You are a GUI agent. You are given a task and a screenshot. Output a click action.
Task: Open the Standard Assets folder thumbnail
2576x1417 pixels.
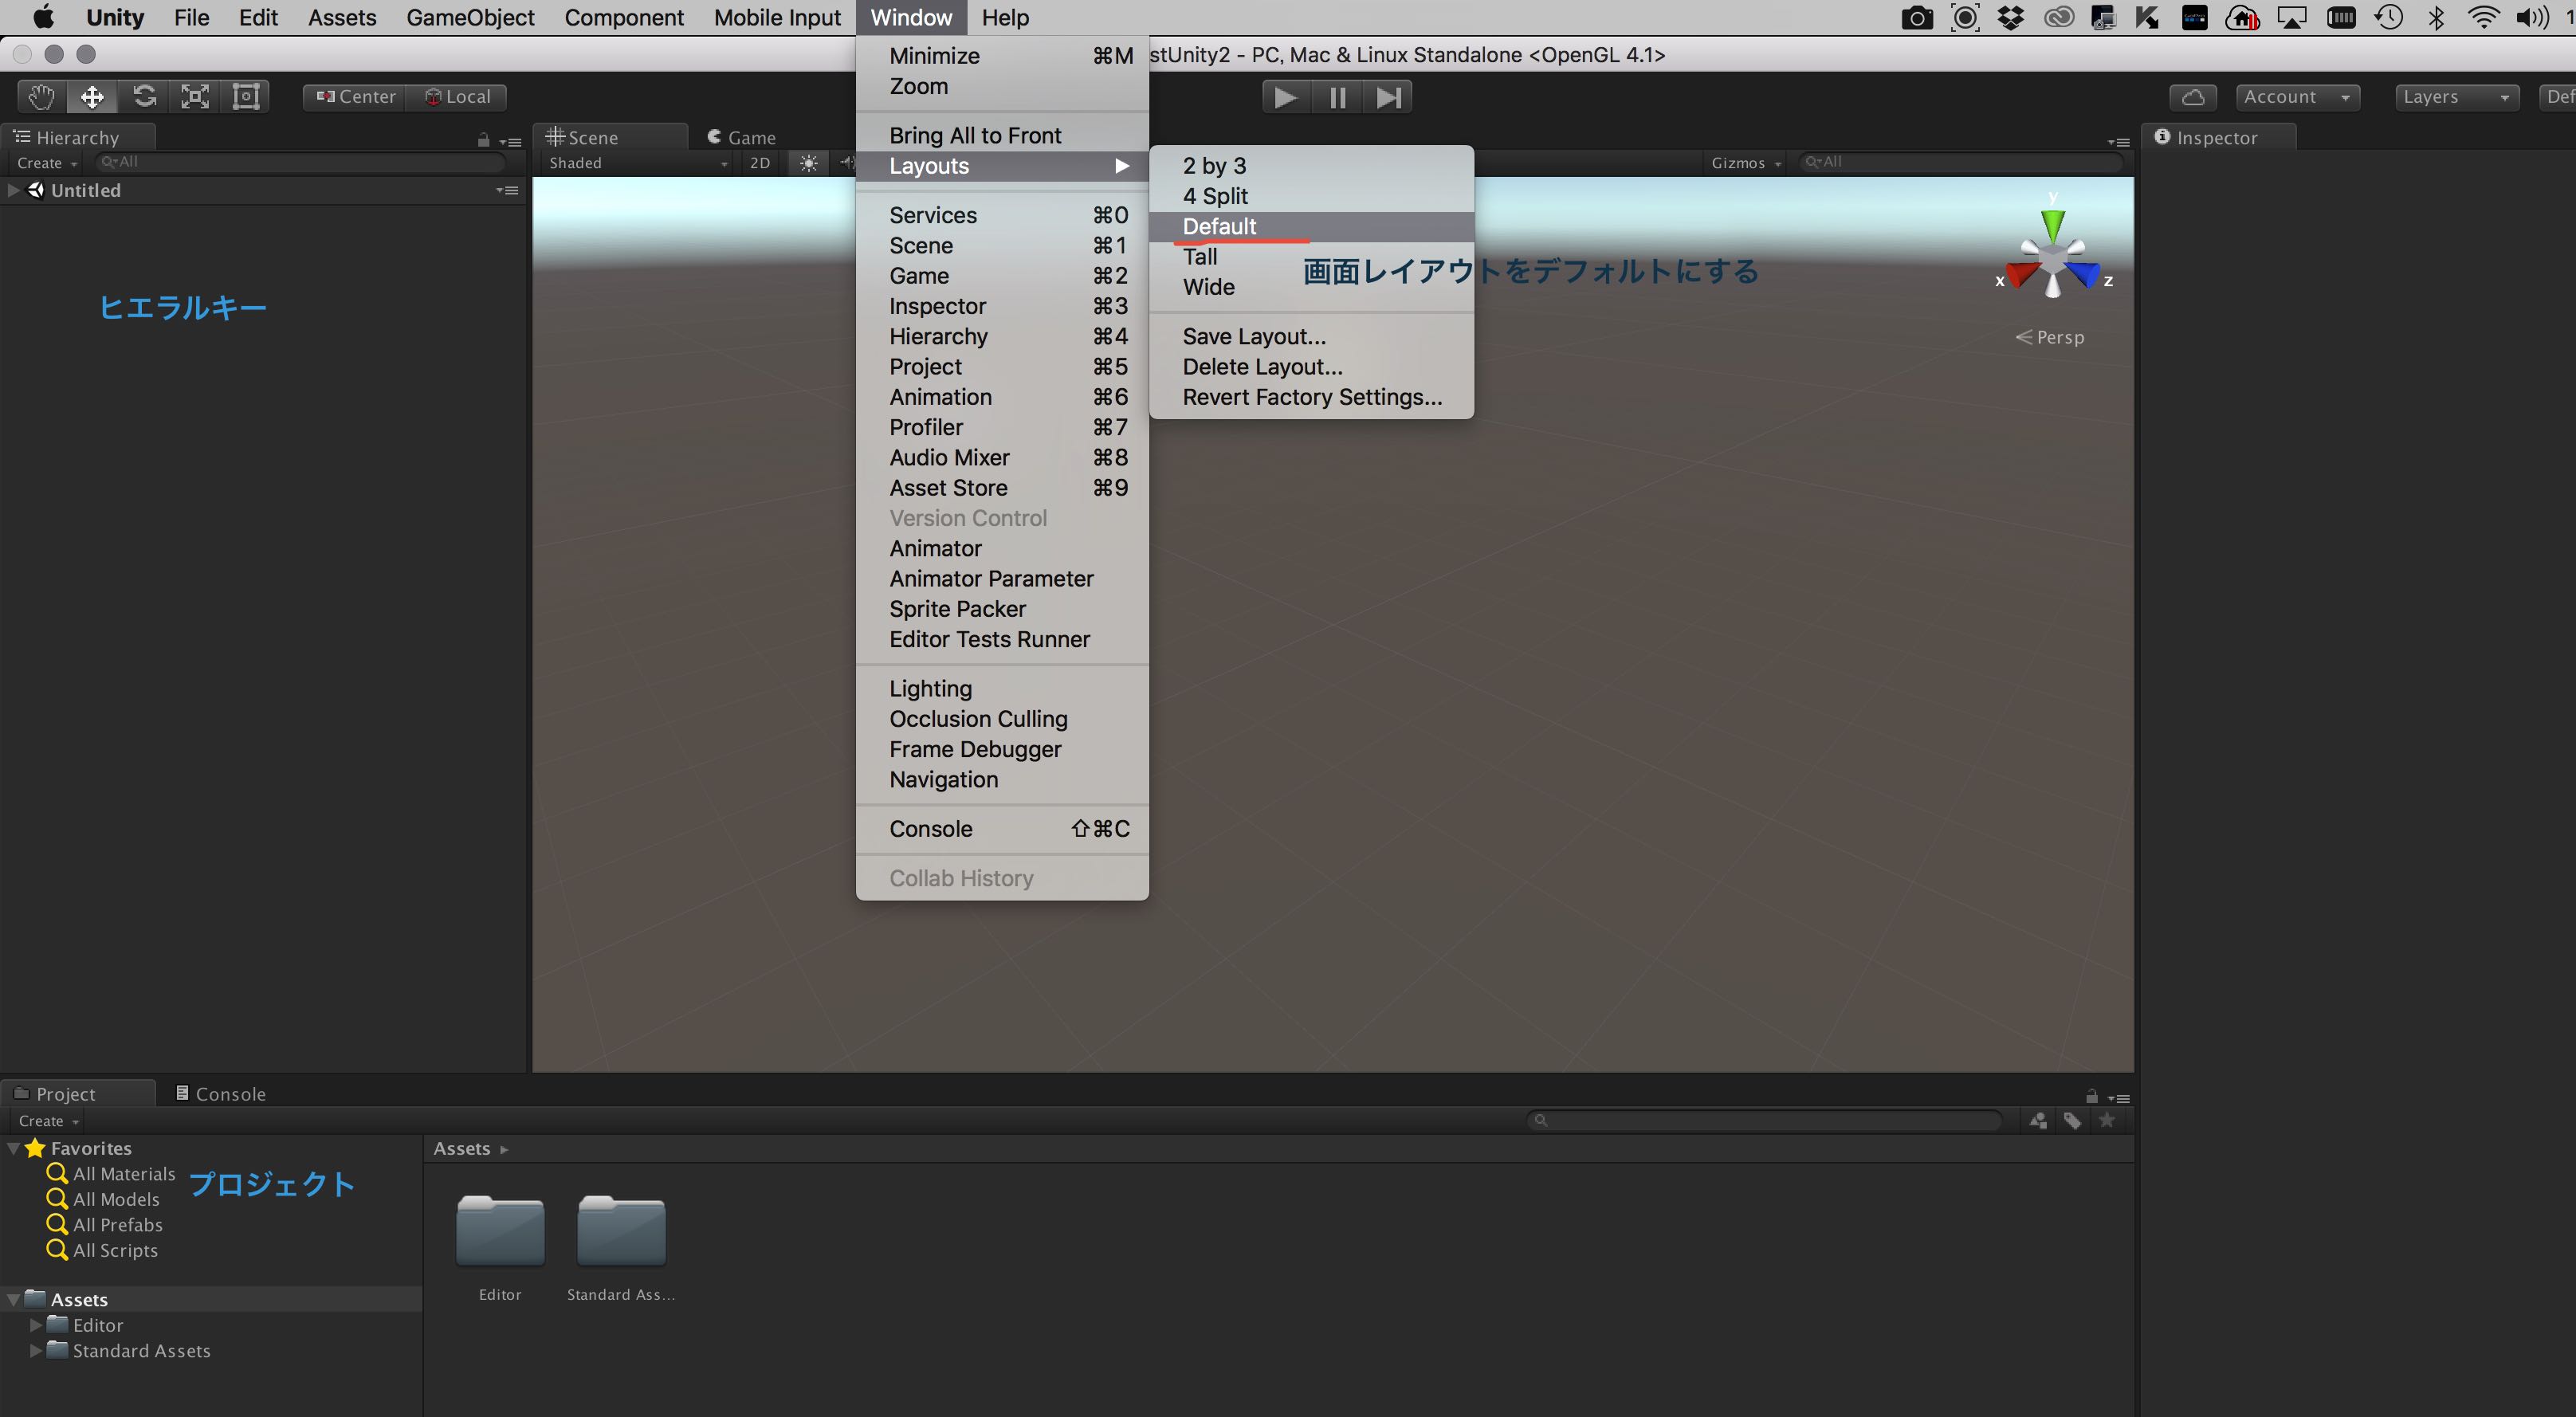(621, 1231)
